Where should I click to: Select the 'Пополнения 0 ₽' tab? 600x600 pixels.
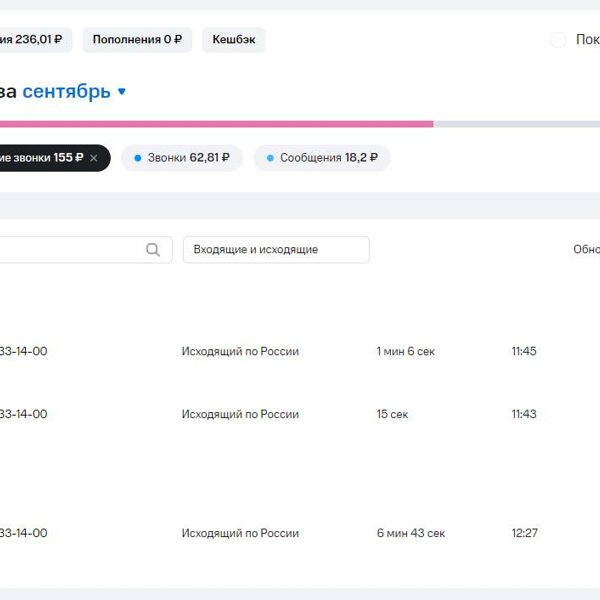[137, 40]
